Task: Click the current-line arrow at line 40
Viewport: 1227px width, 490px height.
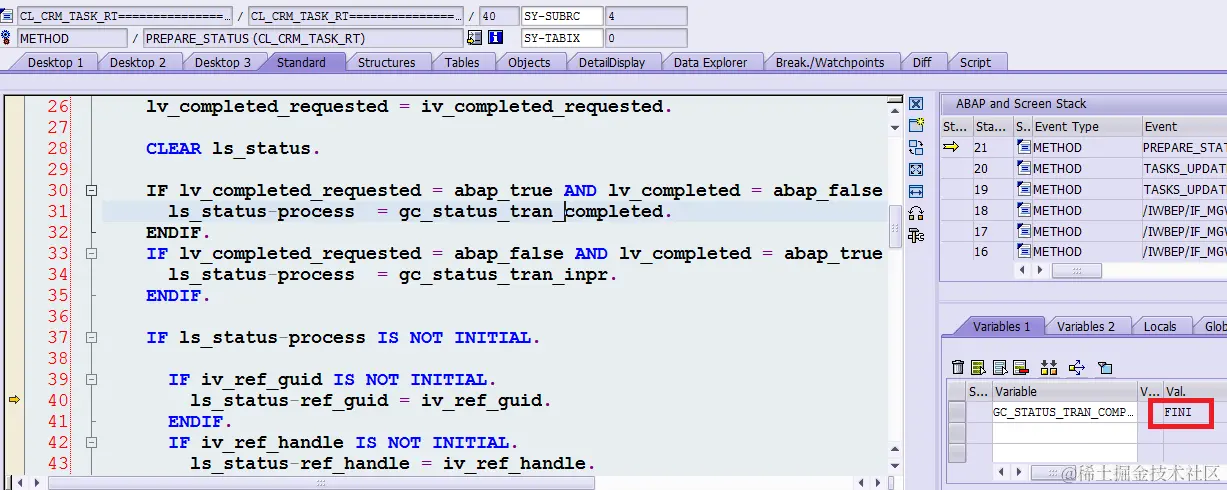Action: (14, 400)
